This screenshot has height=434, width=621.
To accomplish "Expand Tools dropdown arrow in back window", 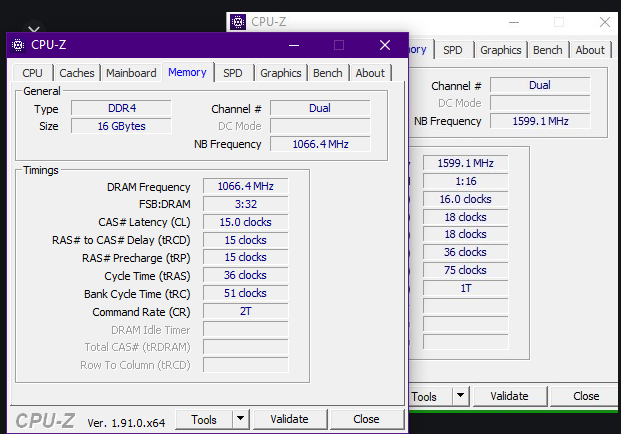I will (x=461, y=396).
